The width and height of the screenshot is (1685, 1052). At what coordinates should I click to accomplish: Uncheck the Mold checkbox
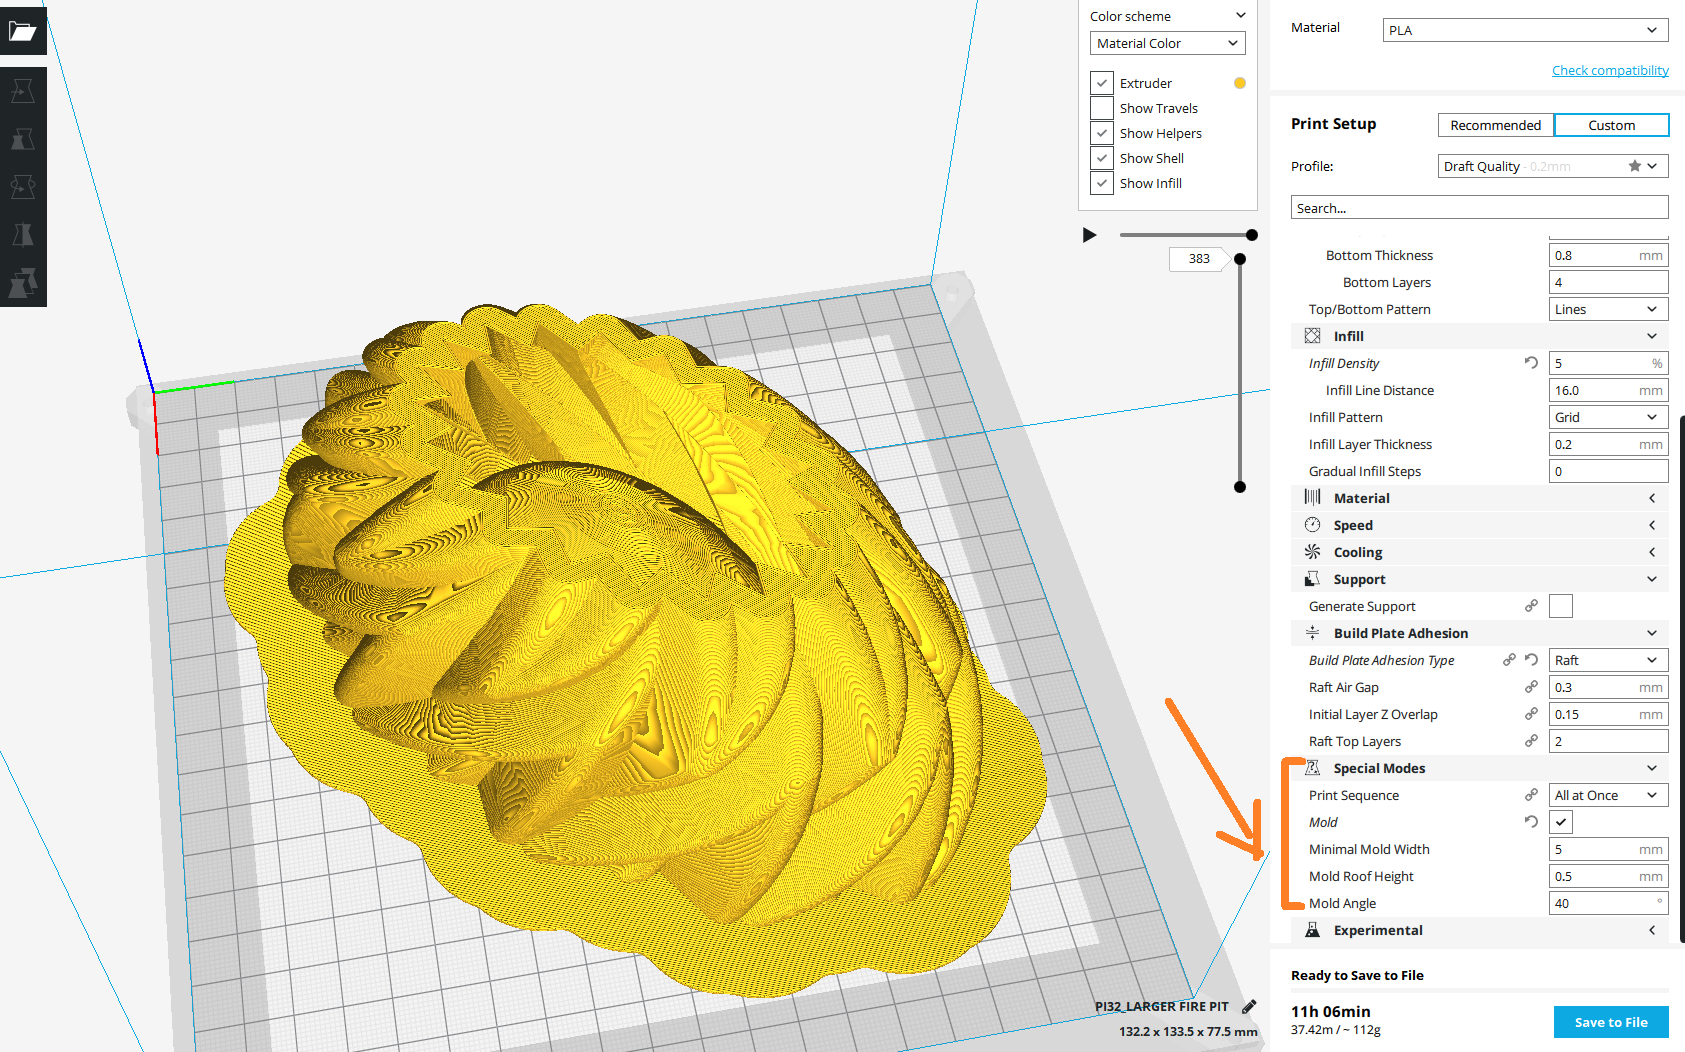click(x=1560, y=822)
